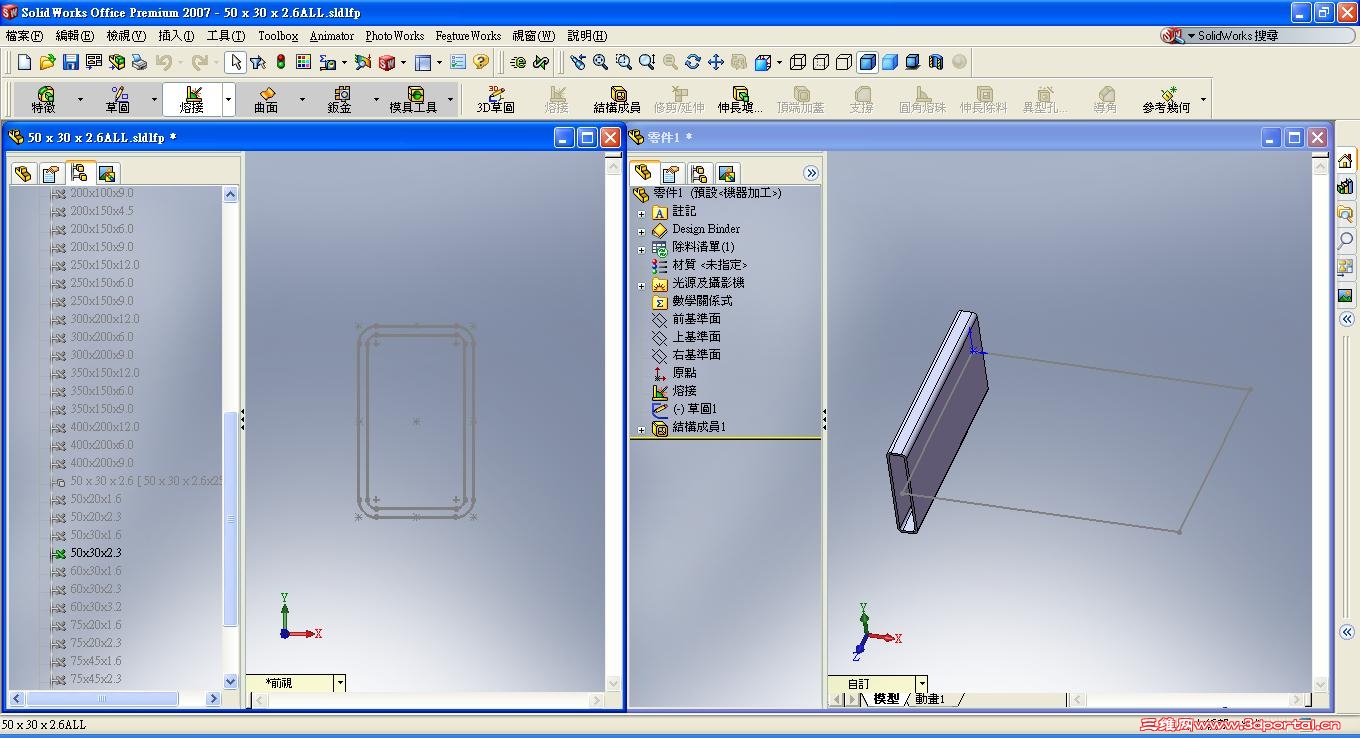Open the 說明(H) menu

point(587,35)
